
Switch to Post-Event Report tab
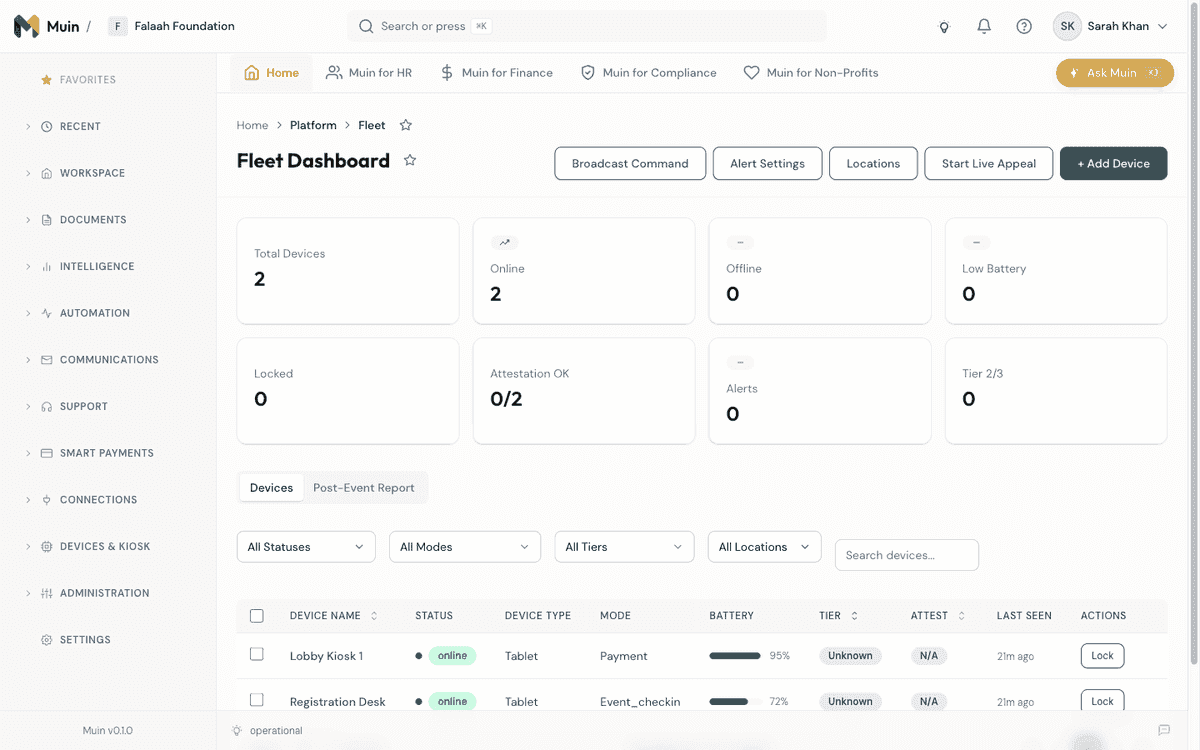pyautogui.click(x=364, y=488)
